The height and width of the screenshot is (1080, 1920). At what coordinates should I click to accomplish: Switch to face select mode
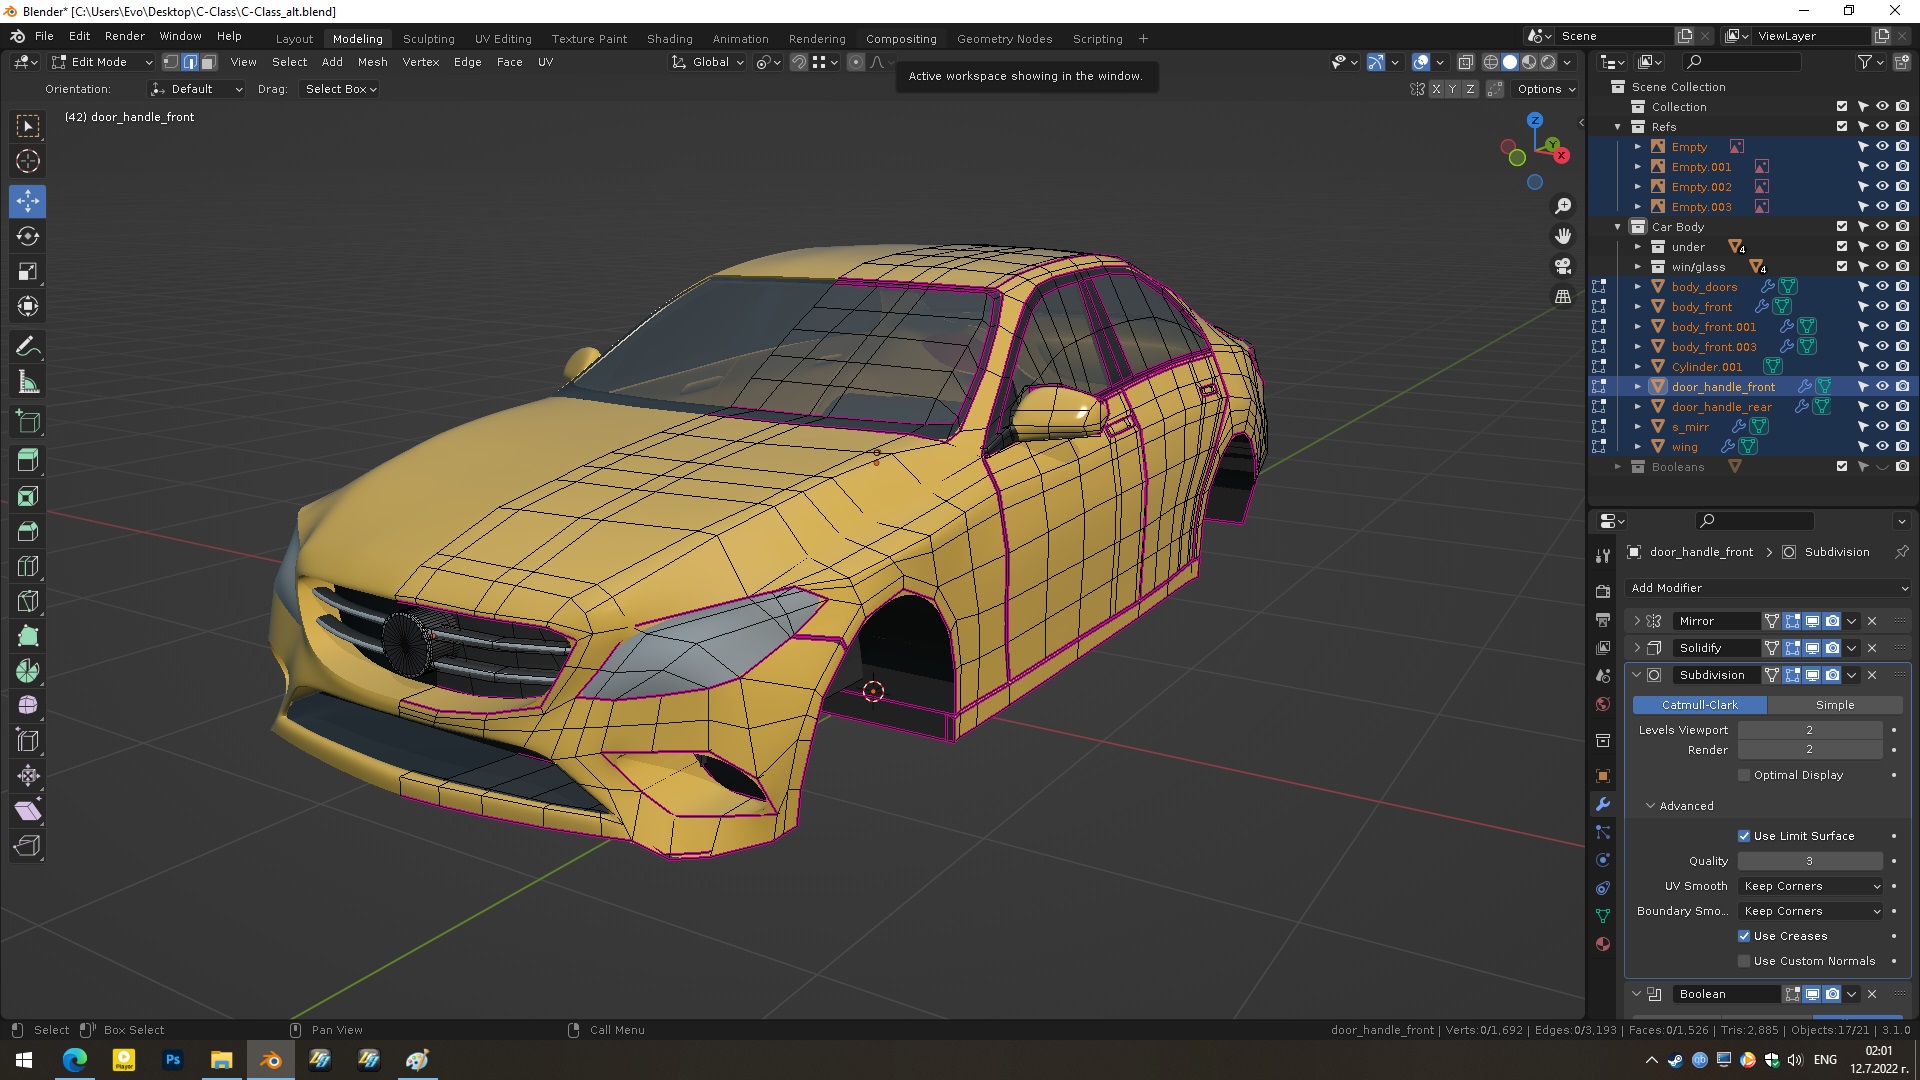(208, 62)
